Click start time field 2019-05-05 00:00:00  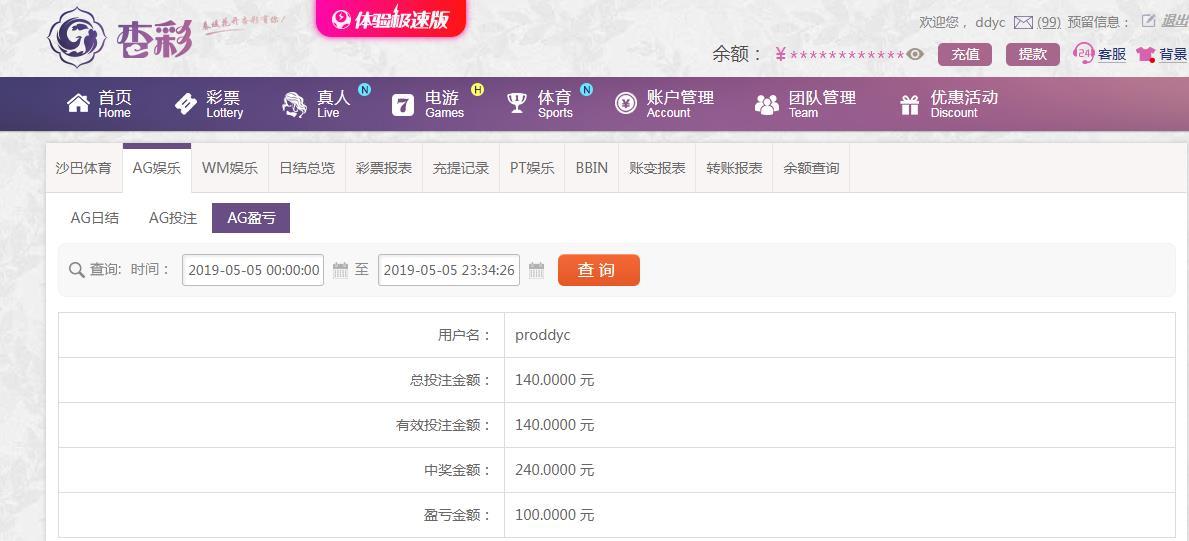[x=253, y=270]
